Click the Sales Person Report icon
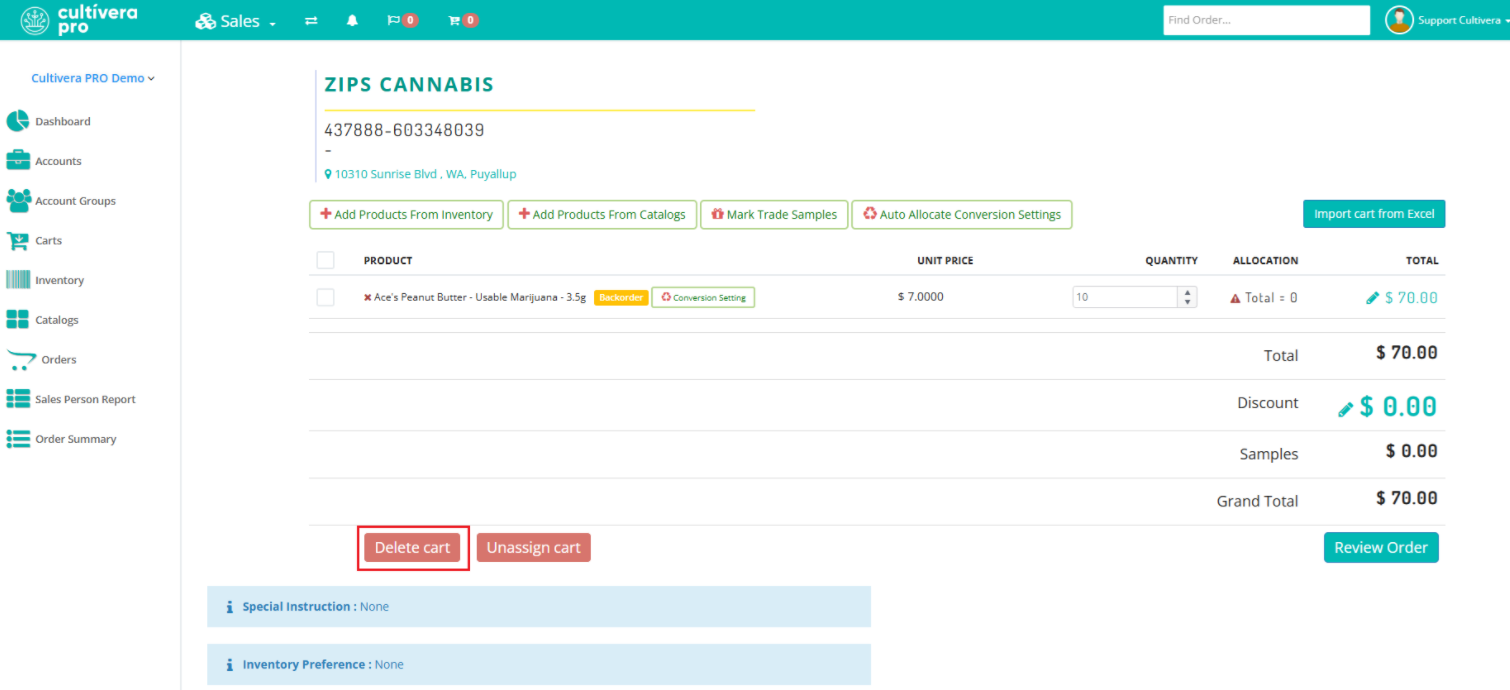Screen dimensions: 1510x690 (x=18, y=399)
